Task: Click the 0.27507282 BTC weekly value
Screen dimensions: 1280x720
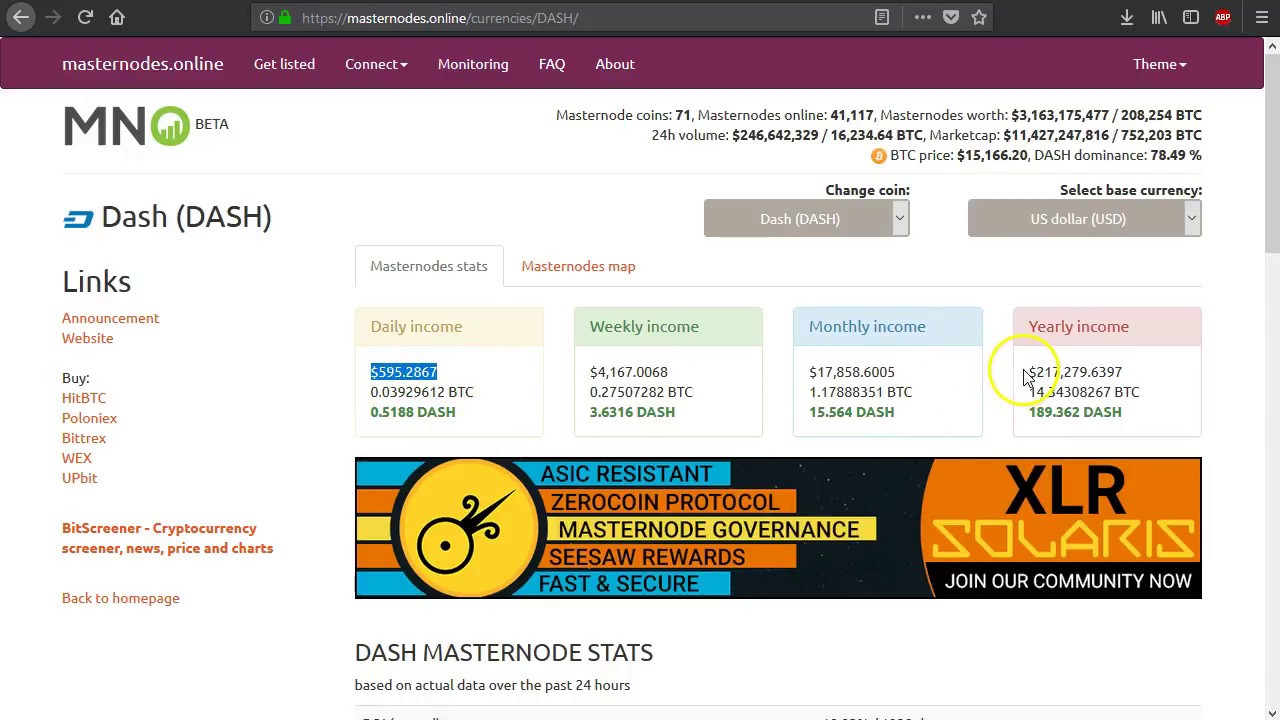Action: tap(641, 392)
